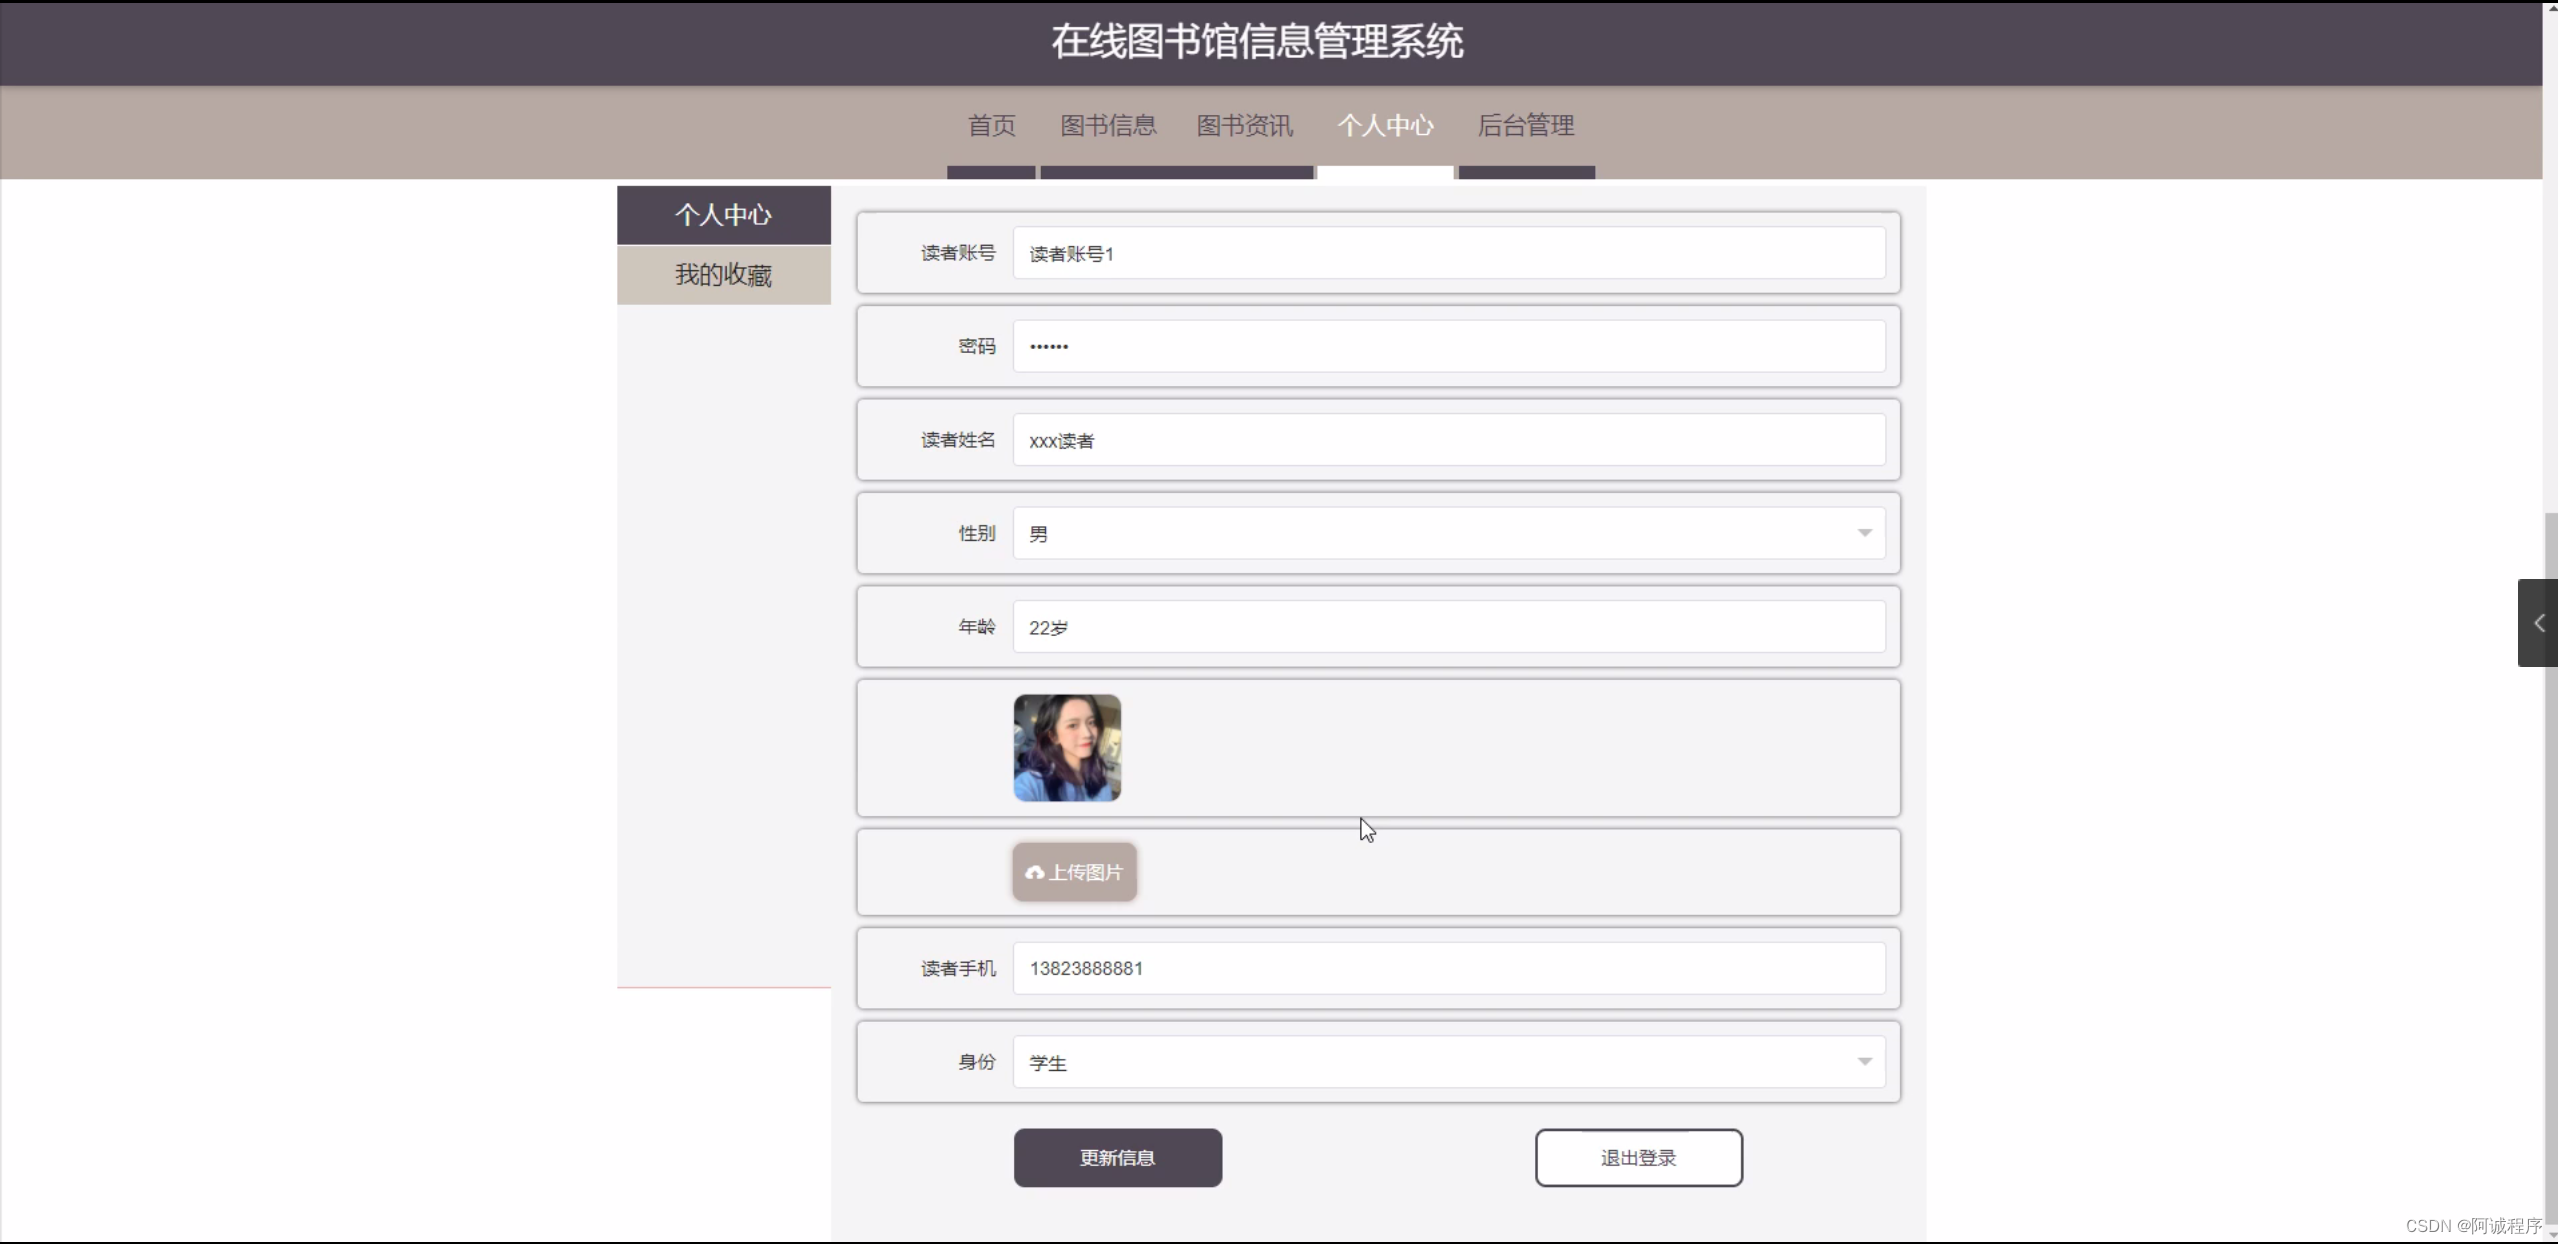Click the user avatar photo

click(x=1065, y=747)
